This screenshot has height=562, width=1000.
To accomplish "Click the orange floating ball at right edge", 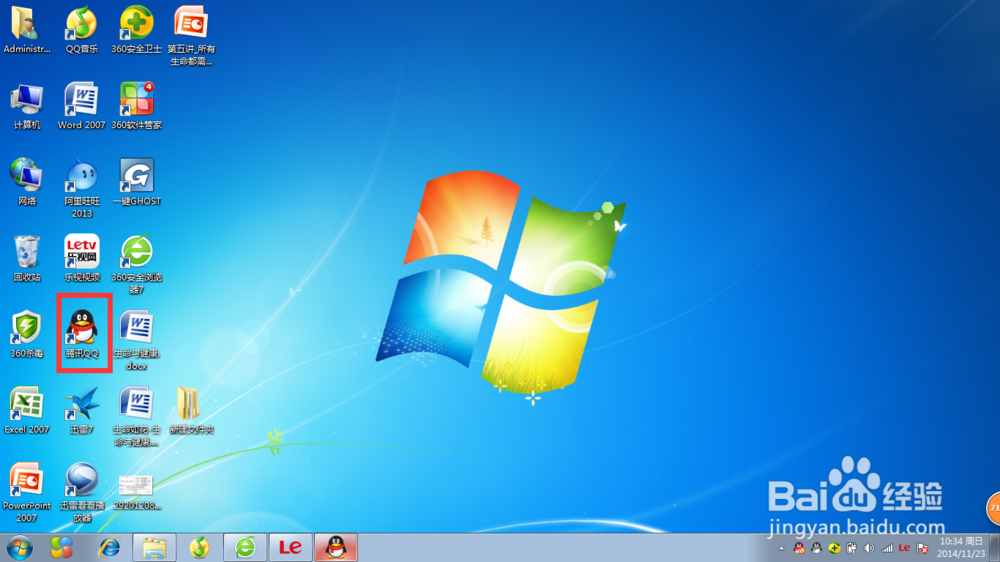I will (x=994, y=508).
